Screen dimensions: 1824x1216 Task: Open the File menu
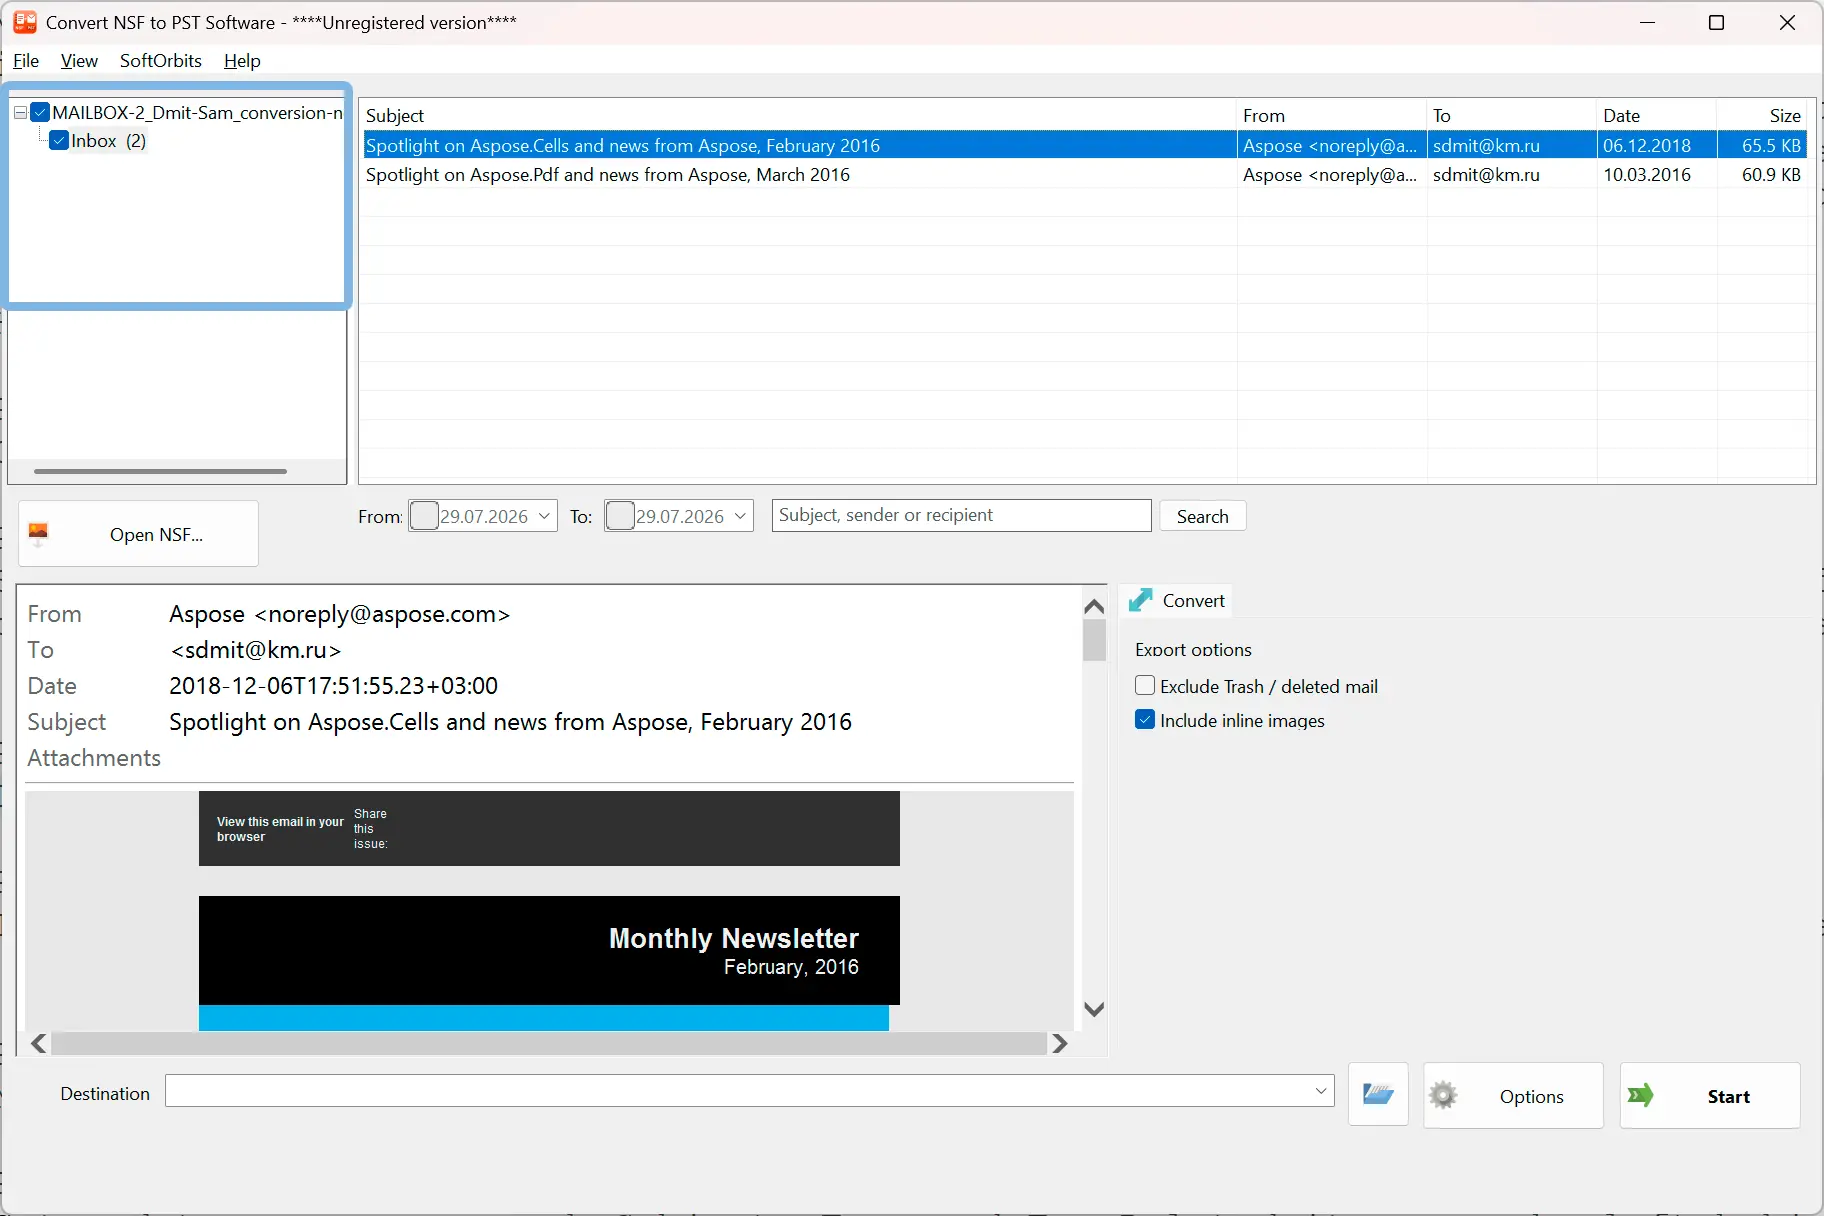click(26, 61)
